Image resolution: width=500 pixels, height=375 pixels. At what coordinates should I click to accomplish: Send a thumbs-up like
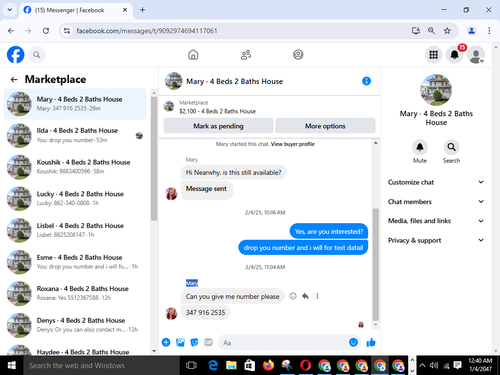[371, 342]
